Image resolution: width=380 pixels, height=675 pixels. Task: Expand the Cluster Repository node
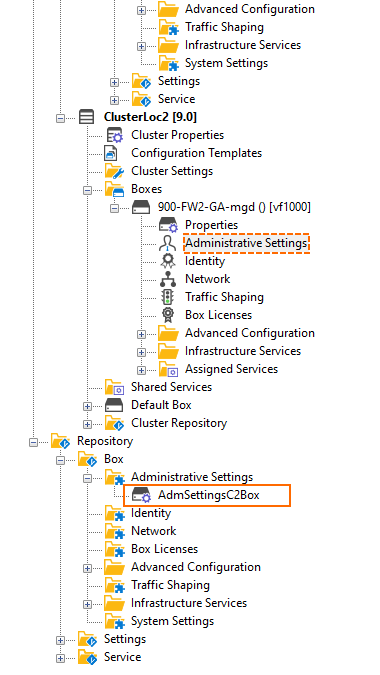(87, 424)
